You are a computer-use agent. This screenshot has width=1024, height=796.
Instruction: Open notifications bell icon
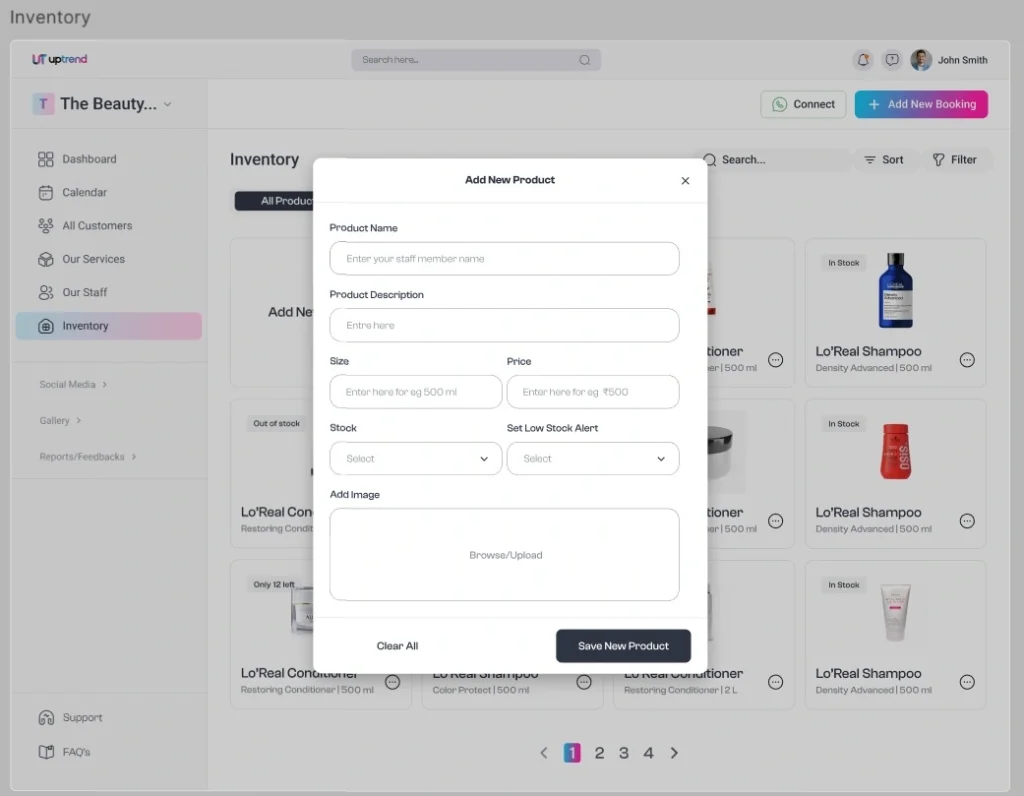click(x=862, y=60)
